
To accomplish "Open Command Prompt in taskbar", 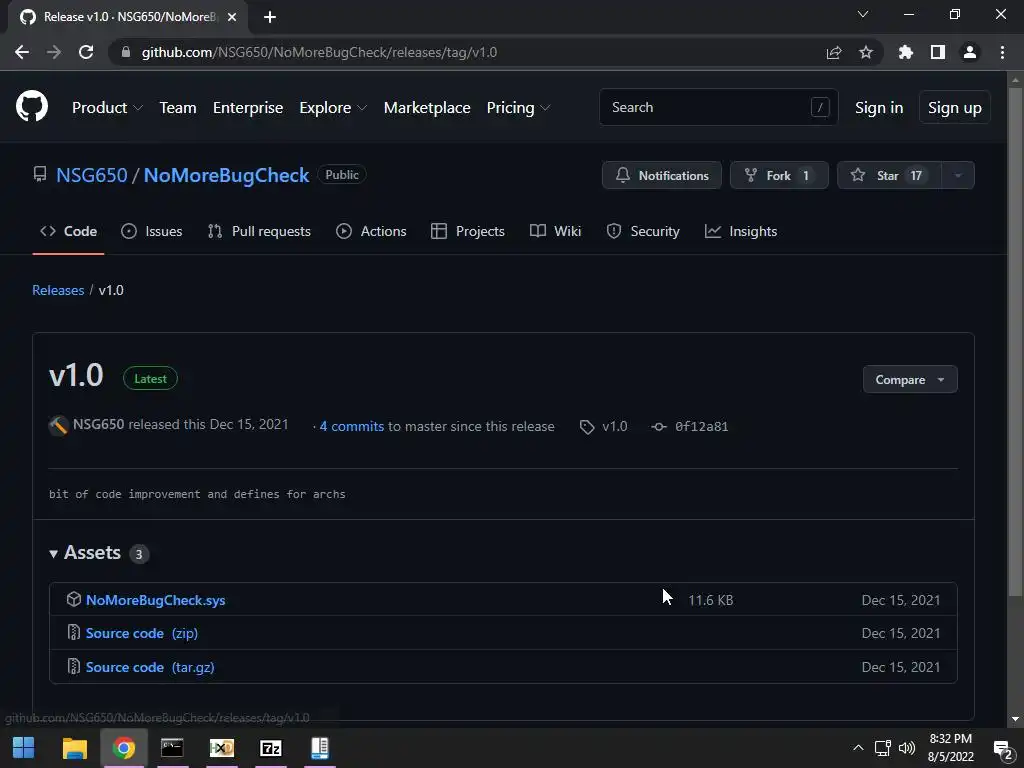I will [172, 748].
